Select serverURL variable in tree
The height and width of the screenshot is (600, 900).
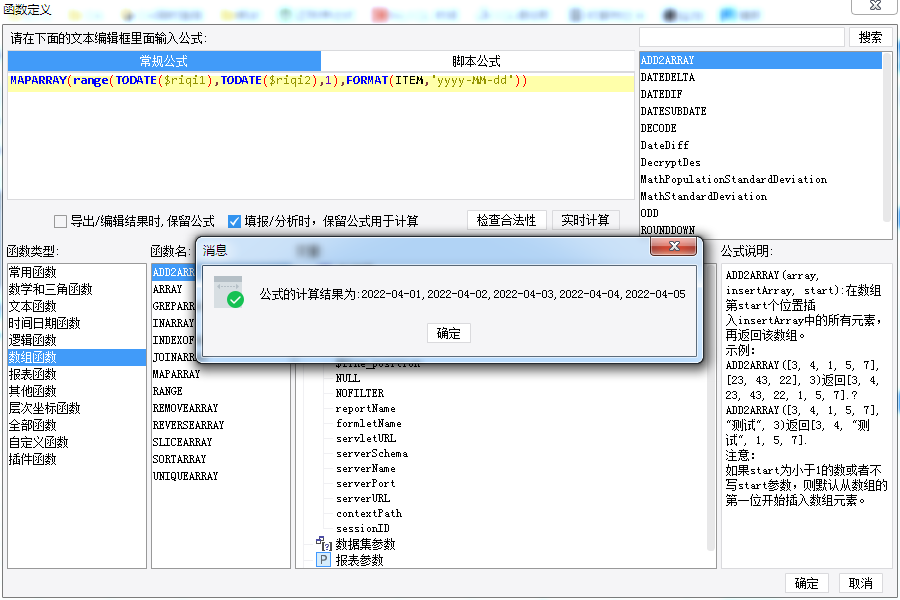pyautogui.click(x=363, y=498)
